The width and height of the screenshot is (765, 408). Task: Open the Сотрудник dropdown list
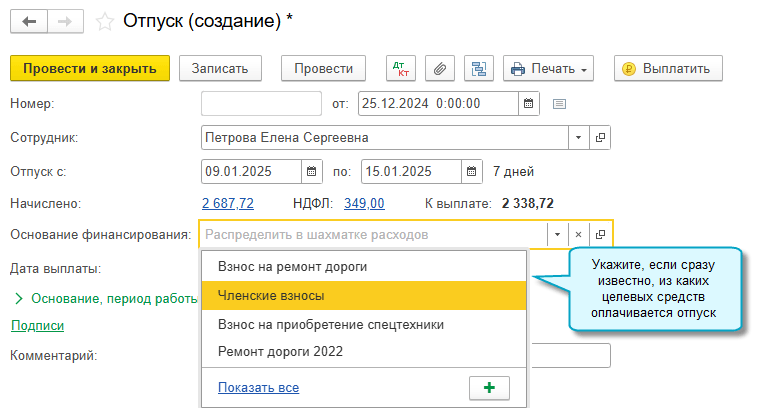(x=579, y=137)
